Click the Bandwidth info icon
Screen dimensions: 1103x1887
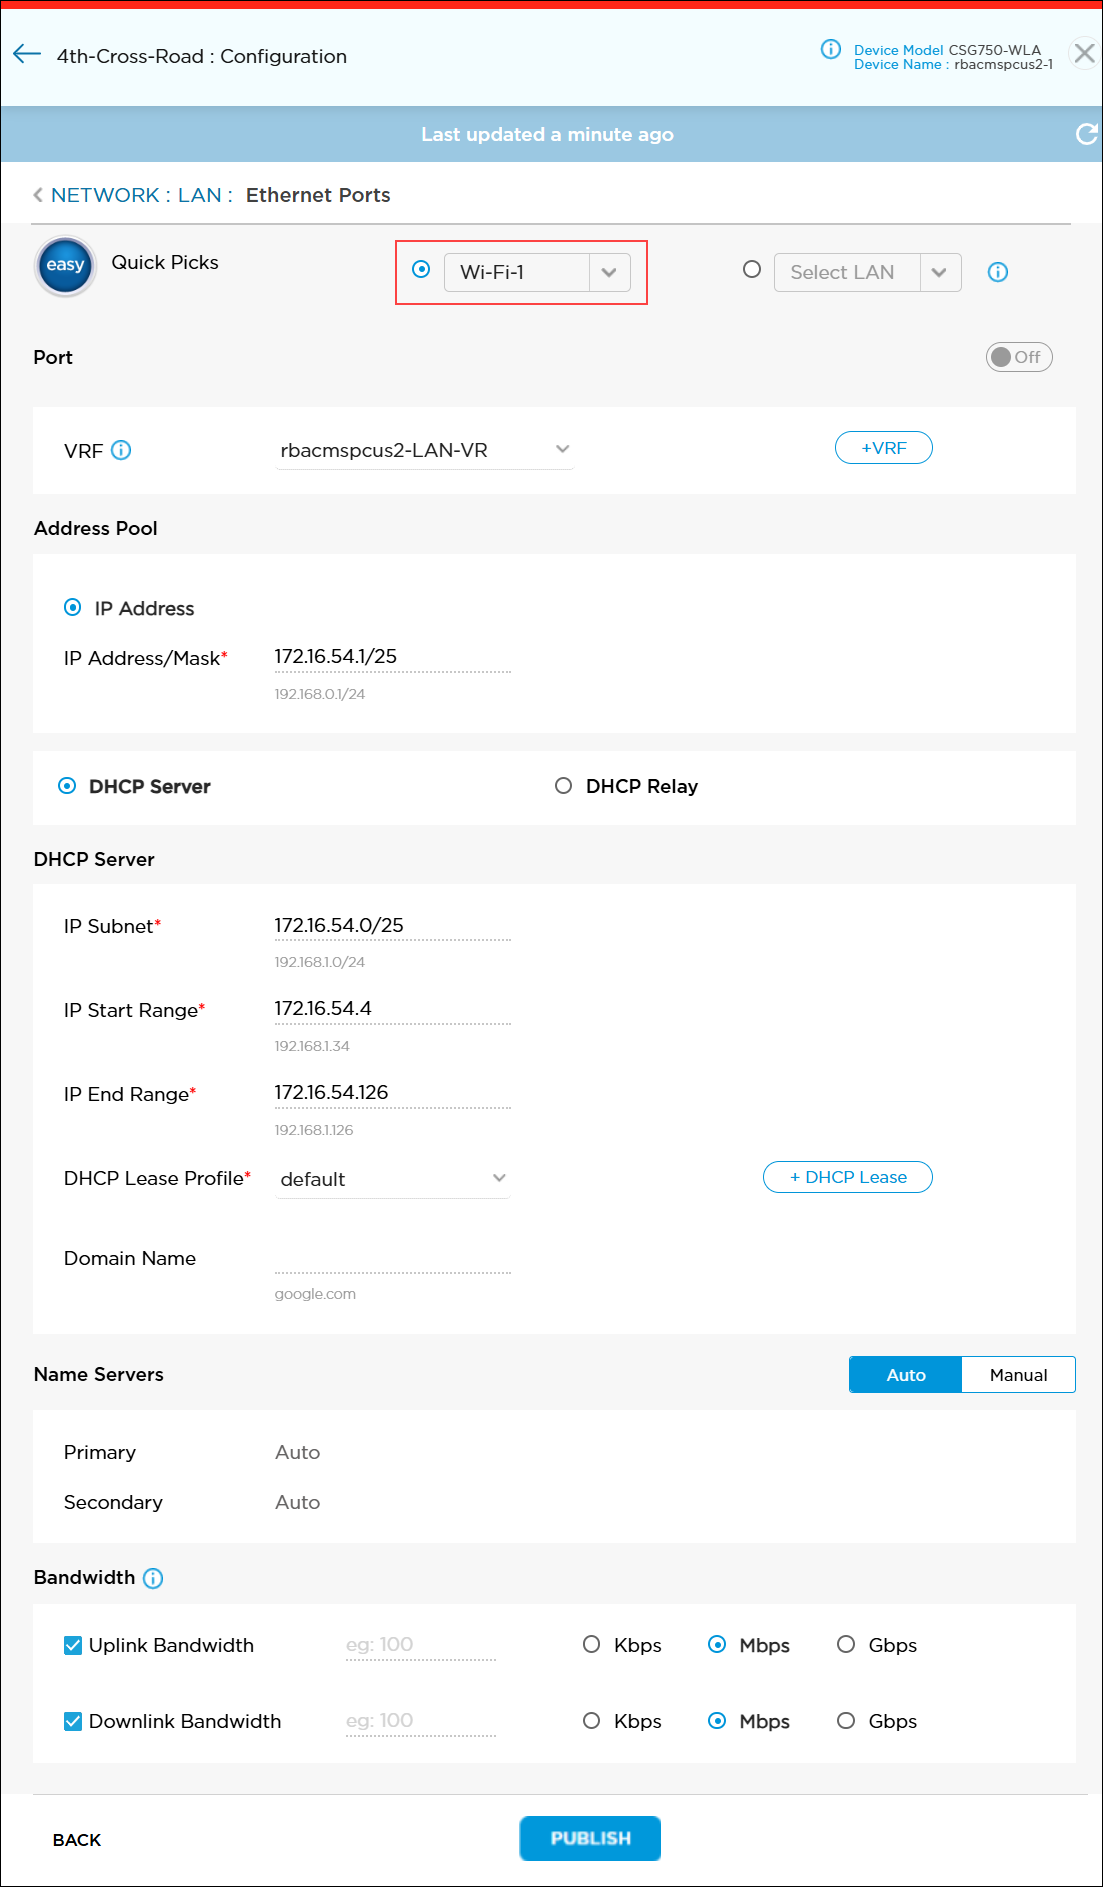(153, 1578)
